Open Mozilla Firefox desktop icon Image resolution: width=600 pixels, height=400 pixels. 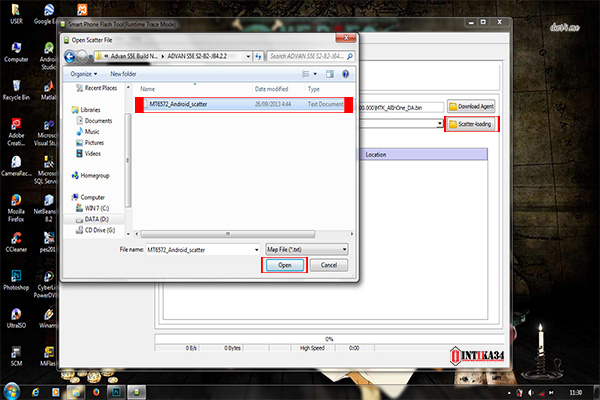16,208
